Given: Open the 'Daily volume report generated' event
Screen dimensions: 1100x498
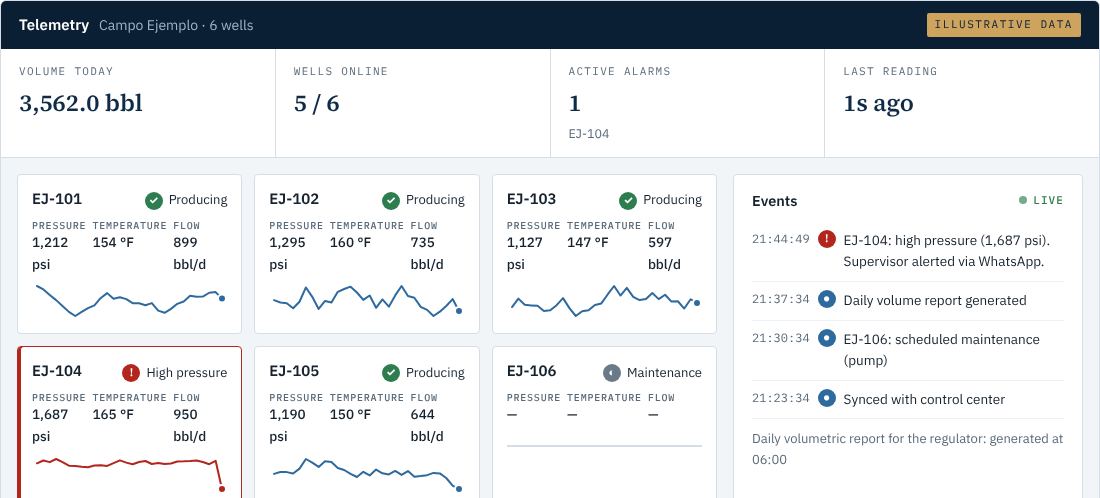Looking at the screenshot, I should [x=934, y=300].
